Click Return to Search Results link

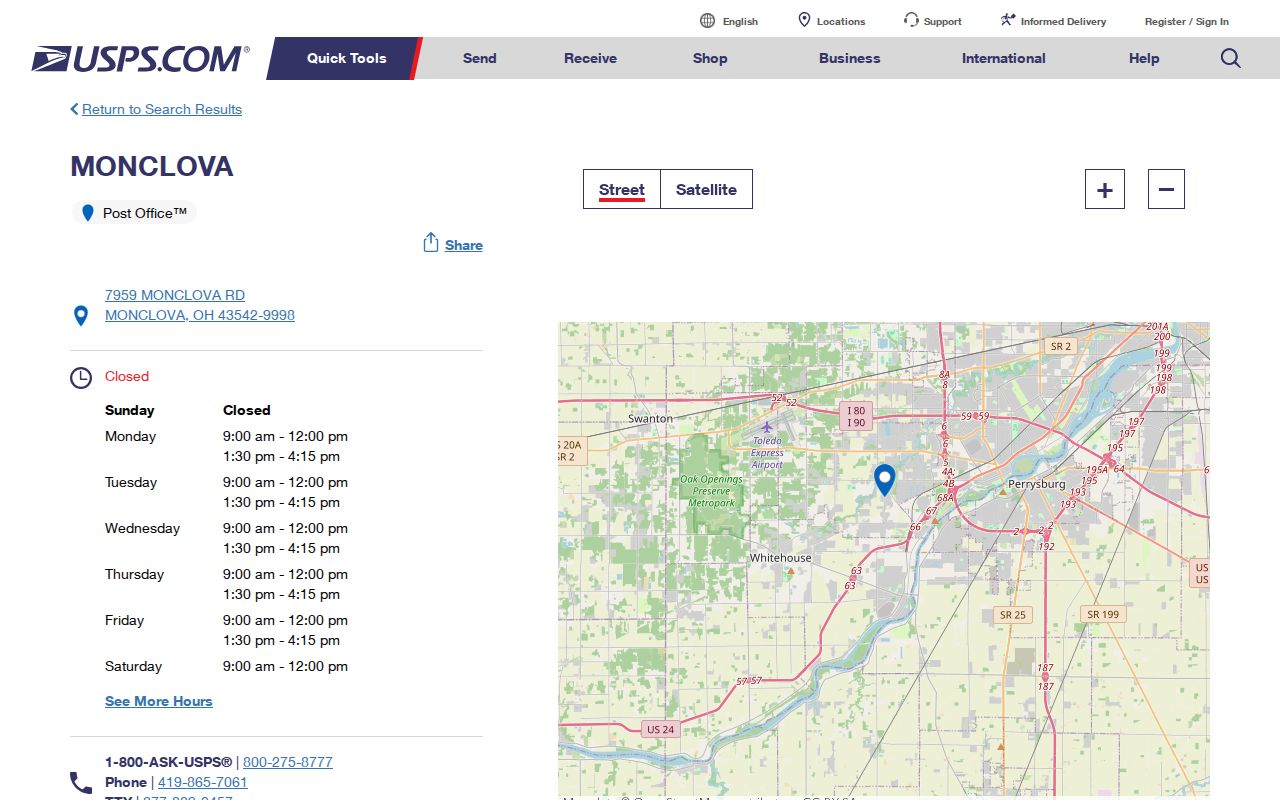162,109
